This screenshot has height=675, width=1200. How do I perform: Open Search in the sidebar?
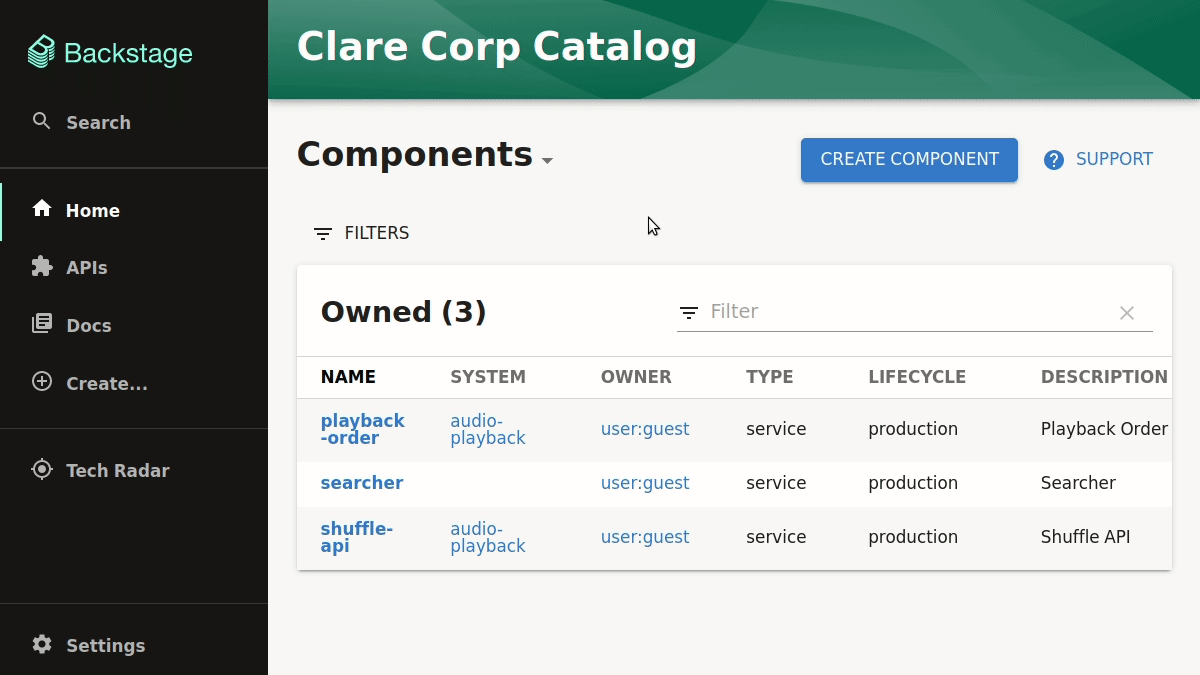click(x=134, y=122)
